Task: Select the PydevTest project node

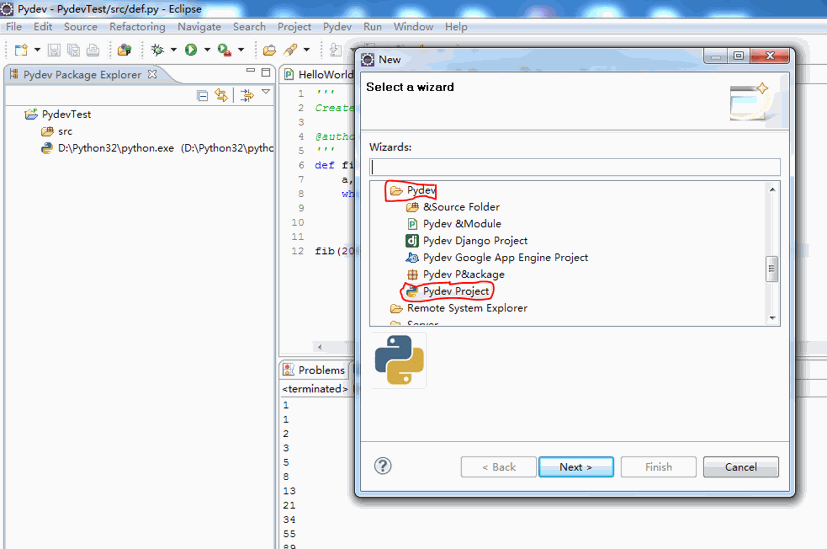Action: coord(66,114)
